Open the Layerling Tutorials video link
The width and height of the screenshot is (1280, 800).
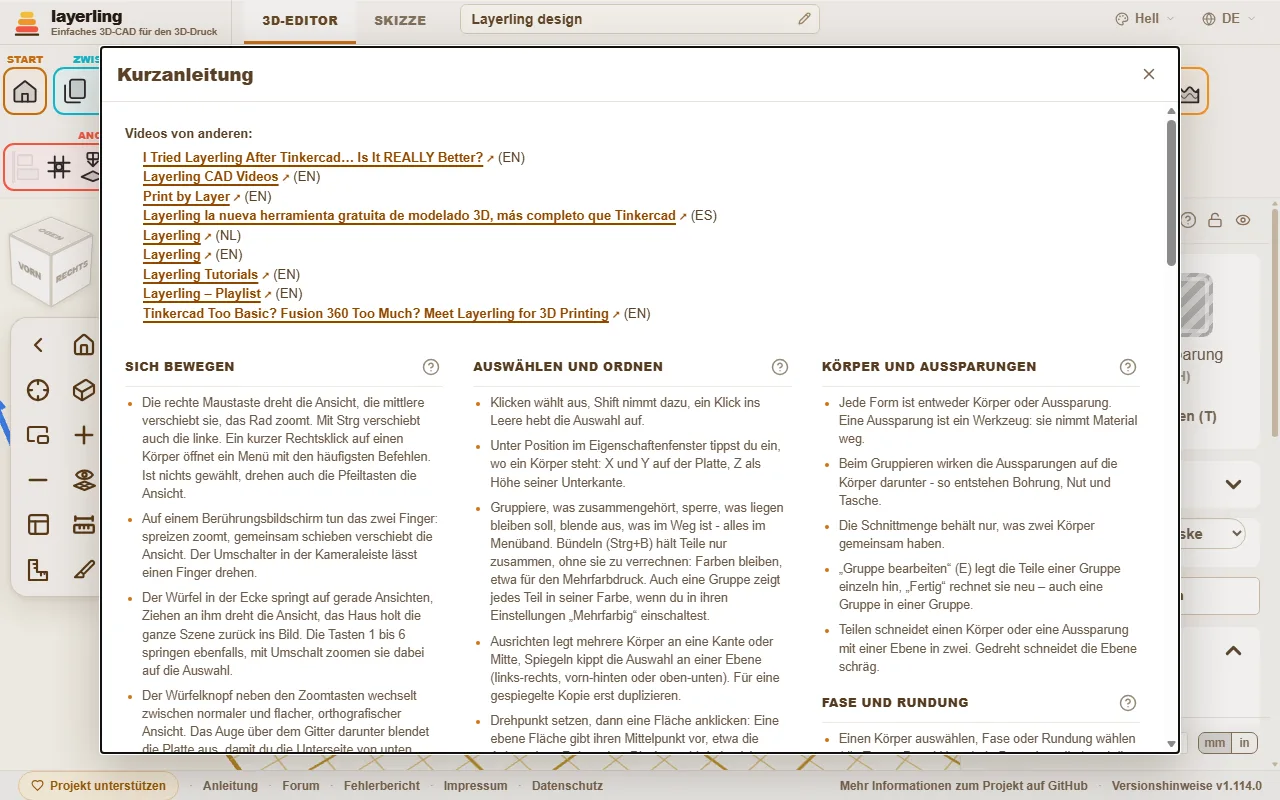coord(201,274)
